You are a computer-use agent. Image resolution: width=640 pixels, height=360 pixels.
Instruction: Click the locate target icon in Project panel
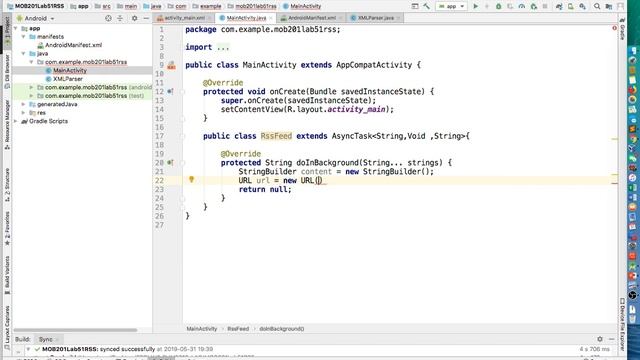(x=108, y=18)
